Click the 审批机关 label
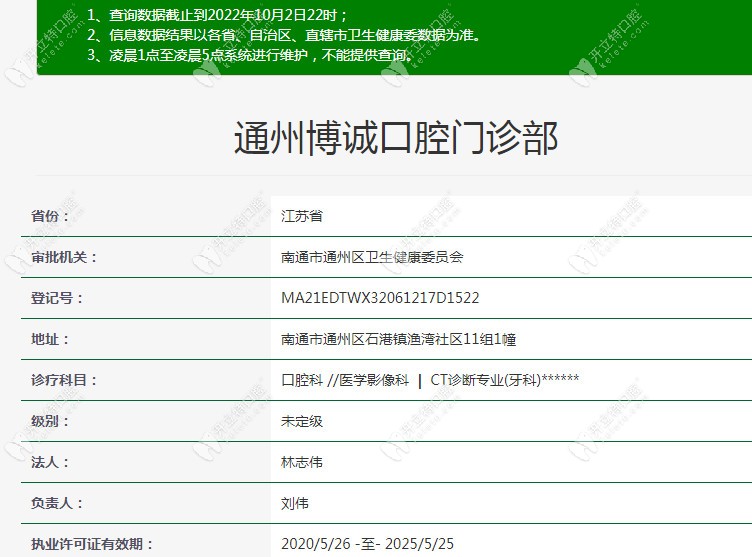Viewport: 752px width, 557px height. 64,257
